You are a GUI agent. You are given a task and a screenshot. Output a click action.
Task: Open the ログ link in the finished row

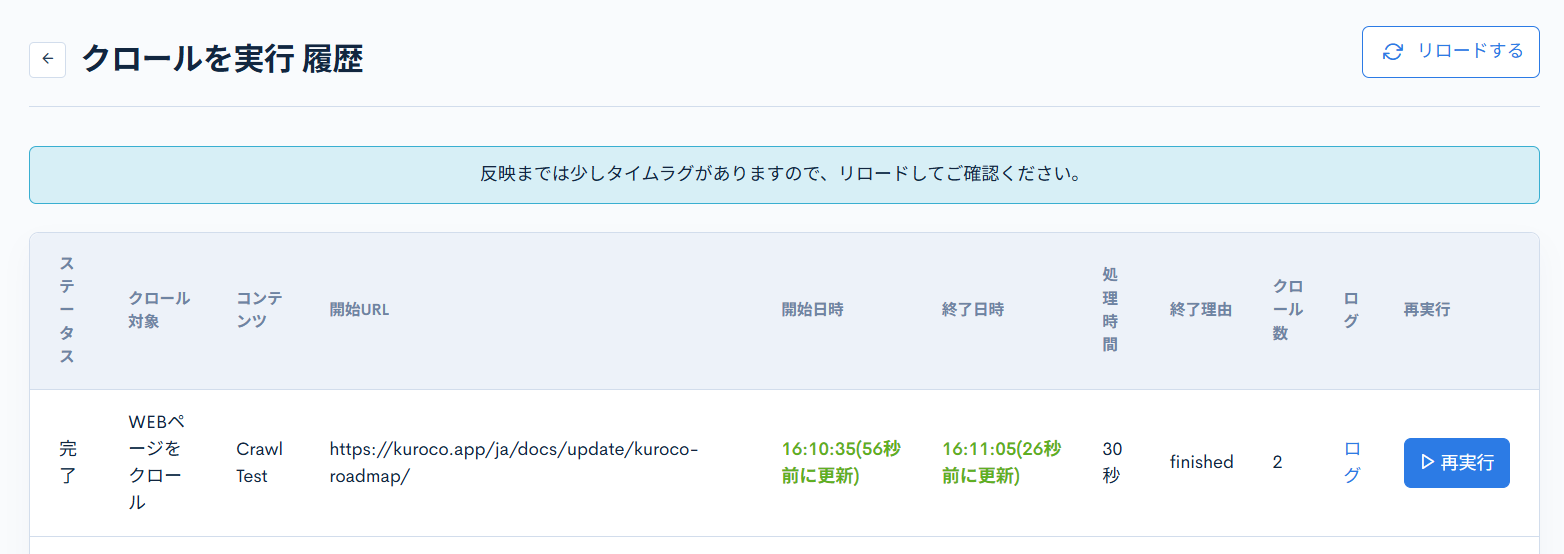click(x=1352, y=462)
